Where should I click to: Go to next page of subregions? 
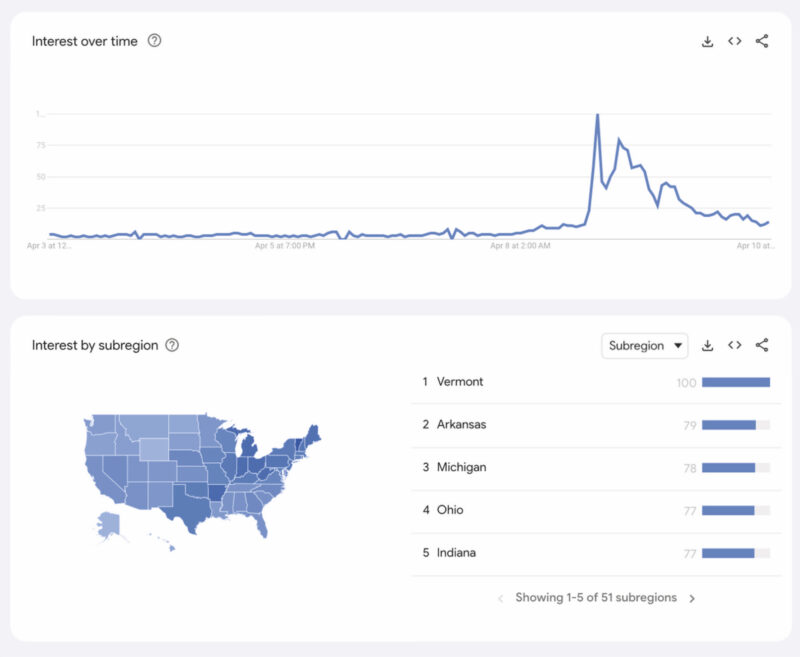(x=690, y=597)
